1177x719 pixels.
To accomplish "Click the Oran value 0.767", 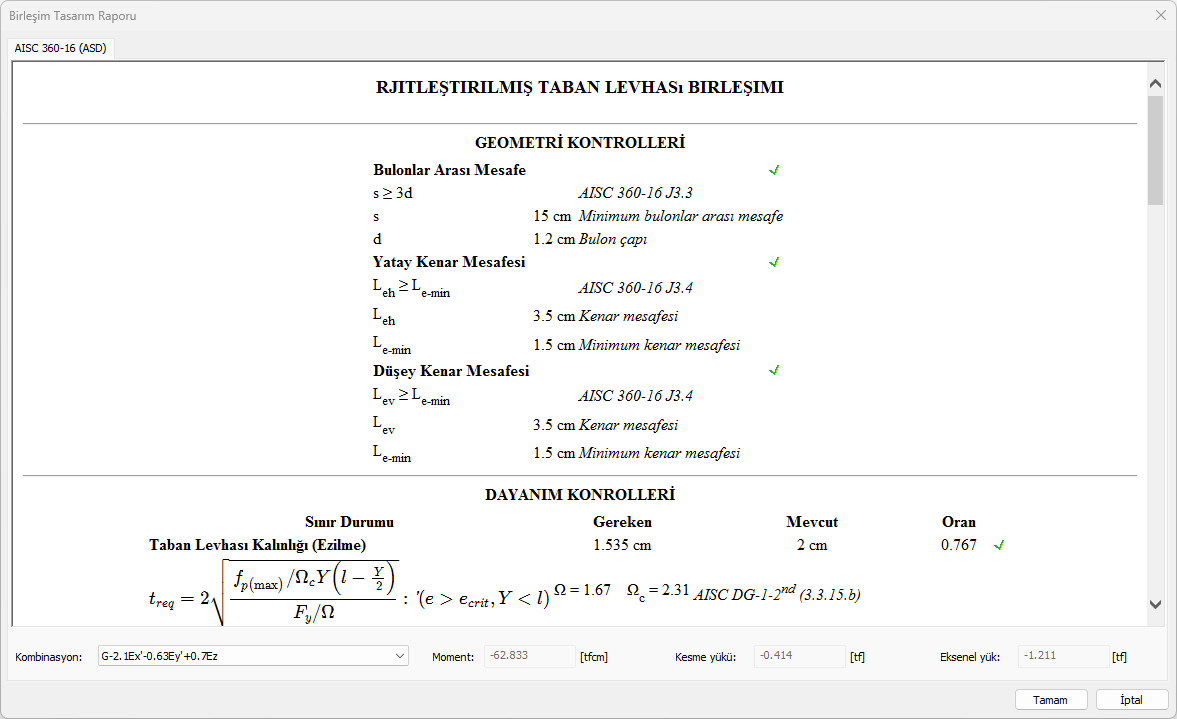I will click(959, 546).
